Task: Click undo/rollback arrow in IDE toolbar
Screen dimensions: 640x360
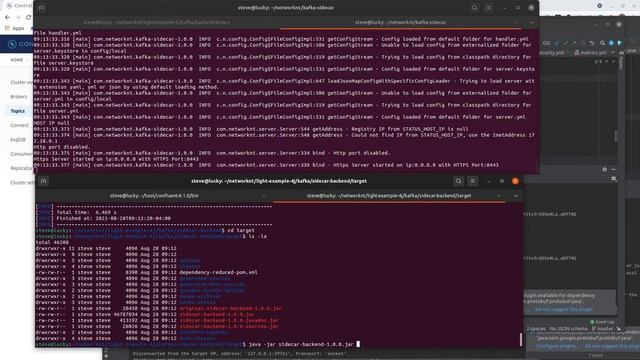Action: coord(592,43)
